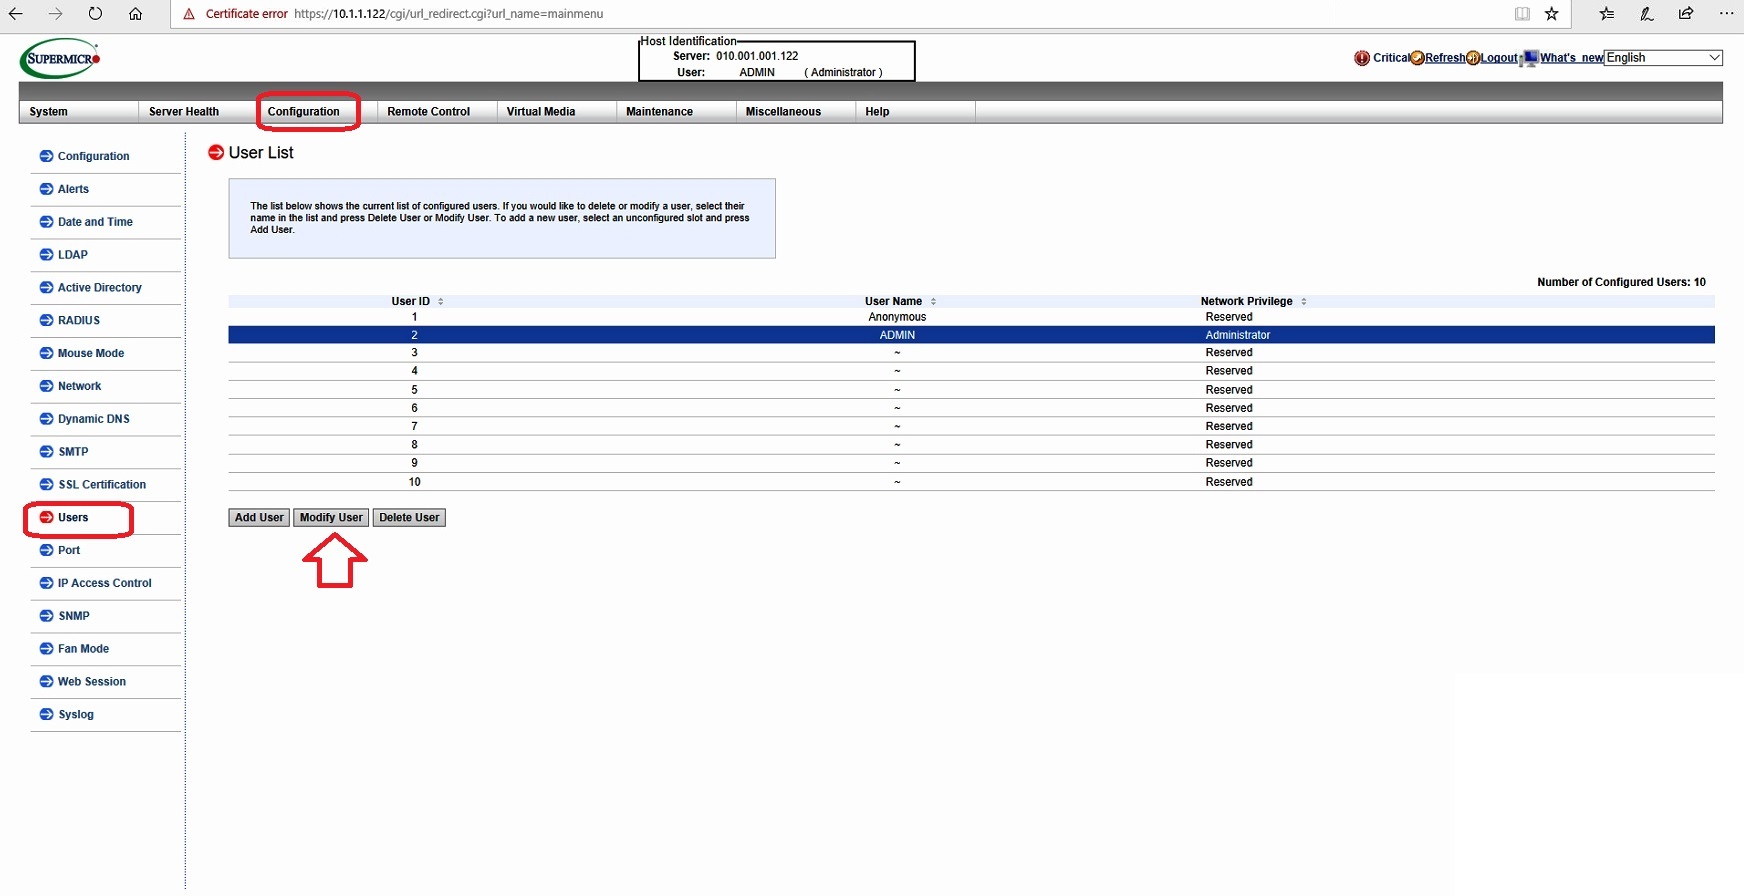Click the certificate error warning icon
1744x896 pixels.
point(189,14)
